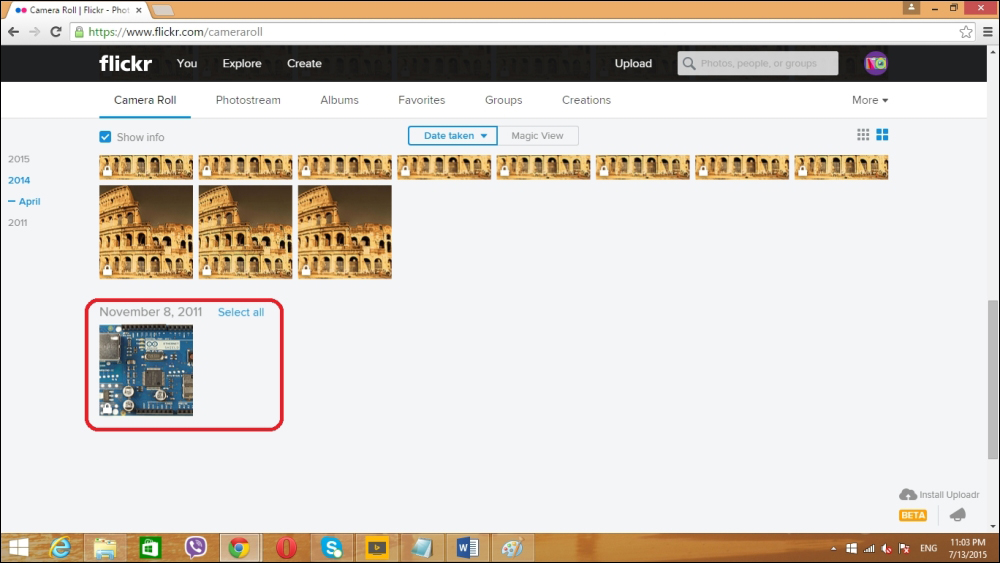Go back in the browser
The height and width of the screenshot is (563, 1000).
(13, 32)
